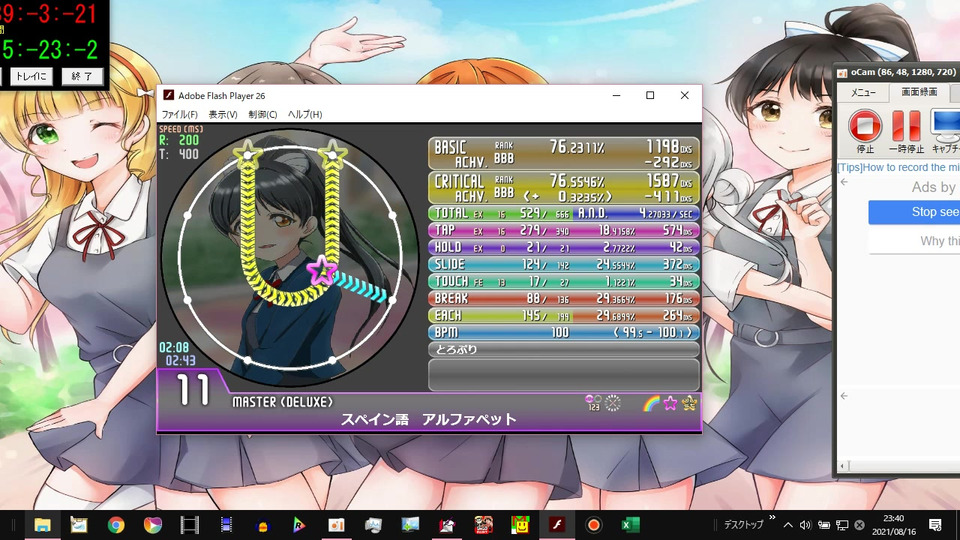Click the right yellow star on the ring
Viewport: 960px width, 540px height.
pyautogui.click(x=332, y=153)
